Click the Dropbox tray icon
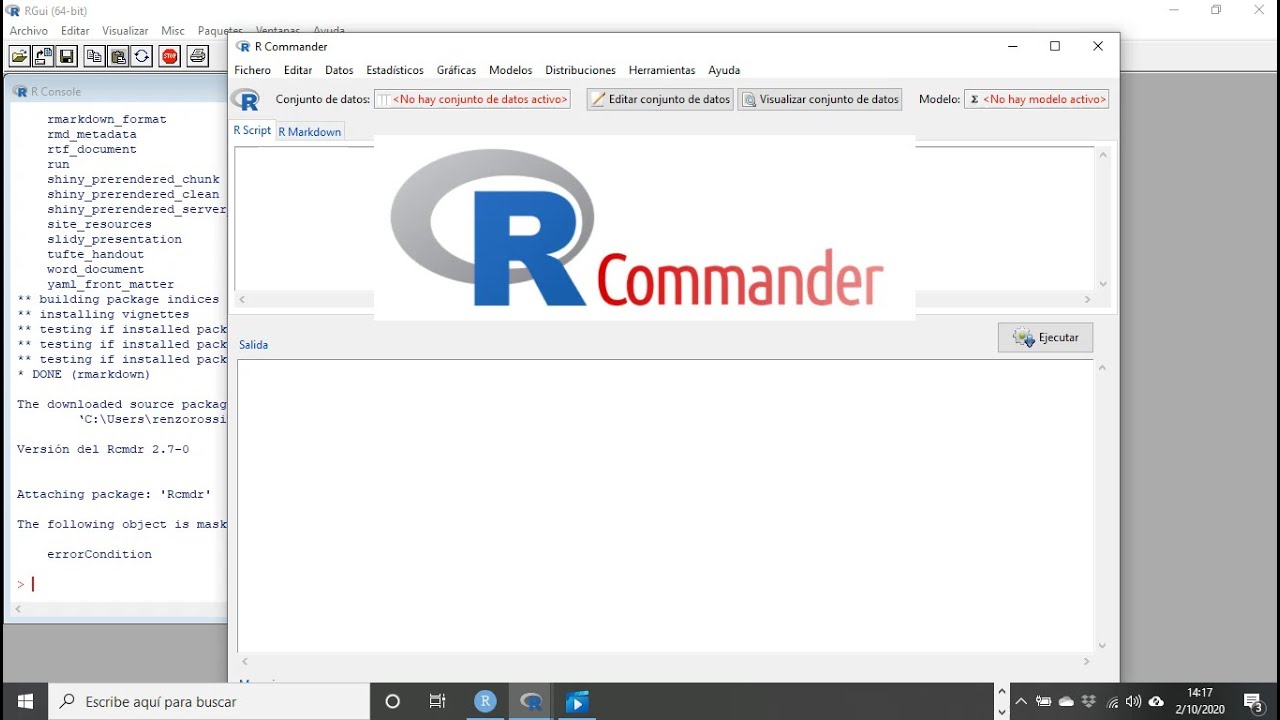 click(x=1089, y=702)
